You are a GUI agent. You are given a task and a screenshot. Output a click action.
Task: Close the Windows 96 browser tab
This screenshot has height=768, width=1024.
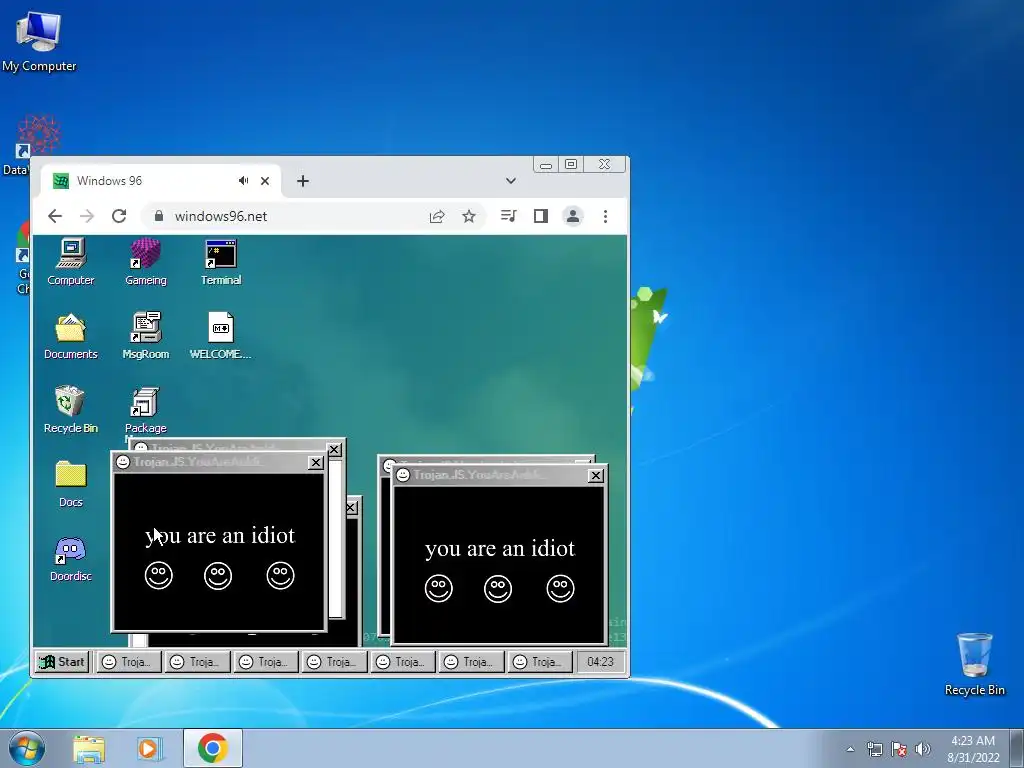(264, 181)
